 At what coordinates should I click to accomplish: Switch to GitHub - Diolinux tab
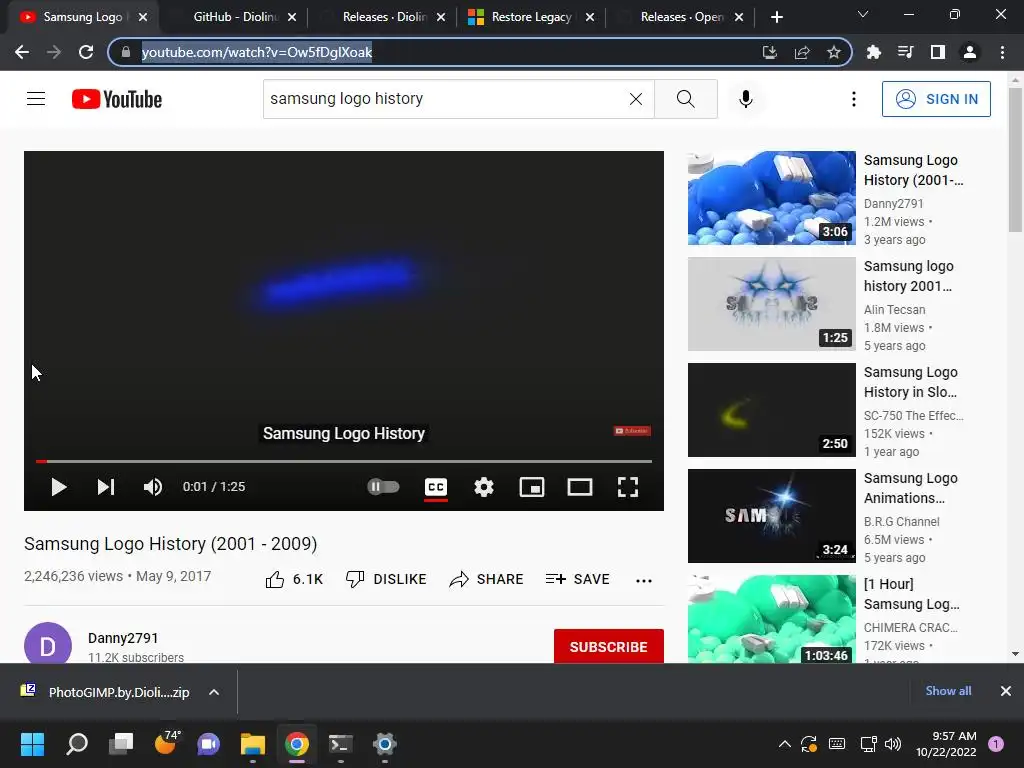234,17
